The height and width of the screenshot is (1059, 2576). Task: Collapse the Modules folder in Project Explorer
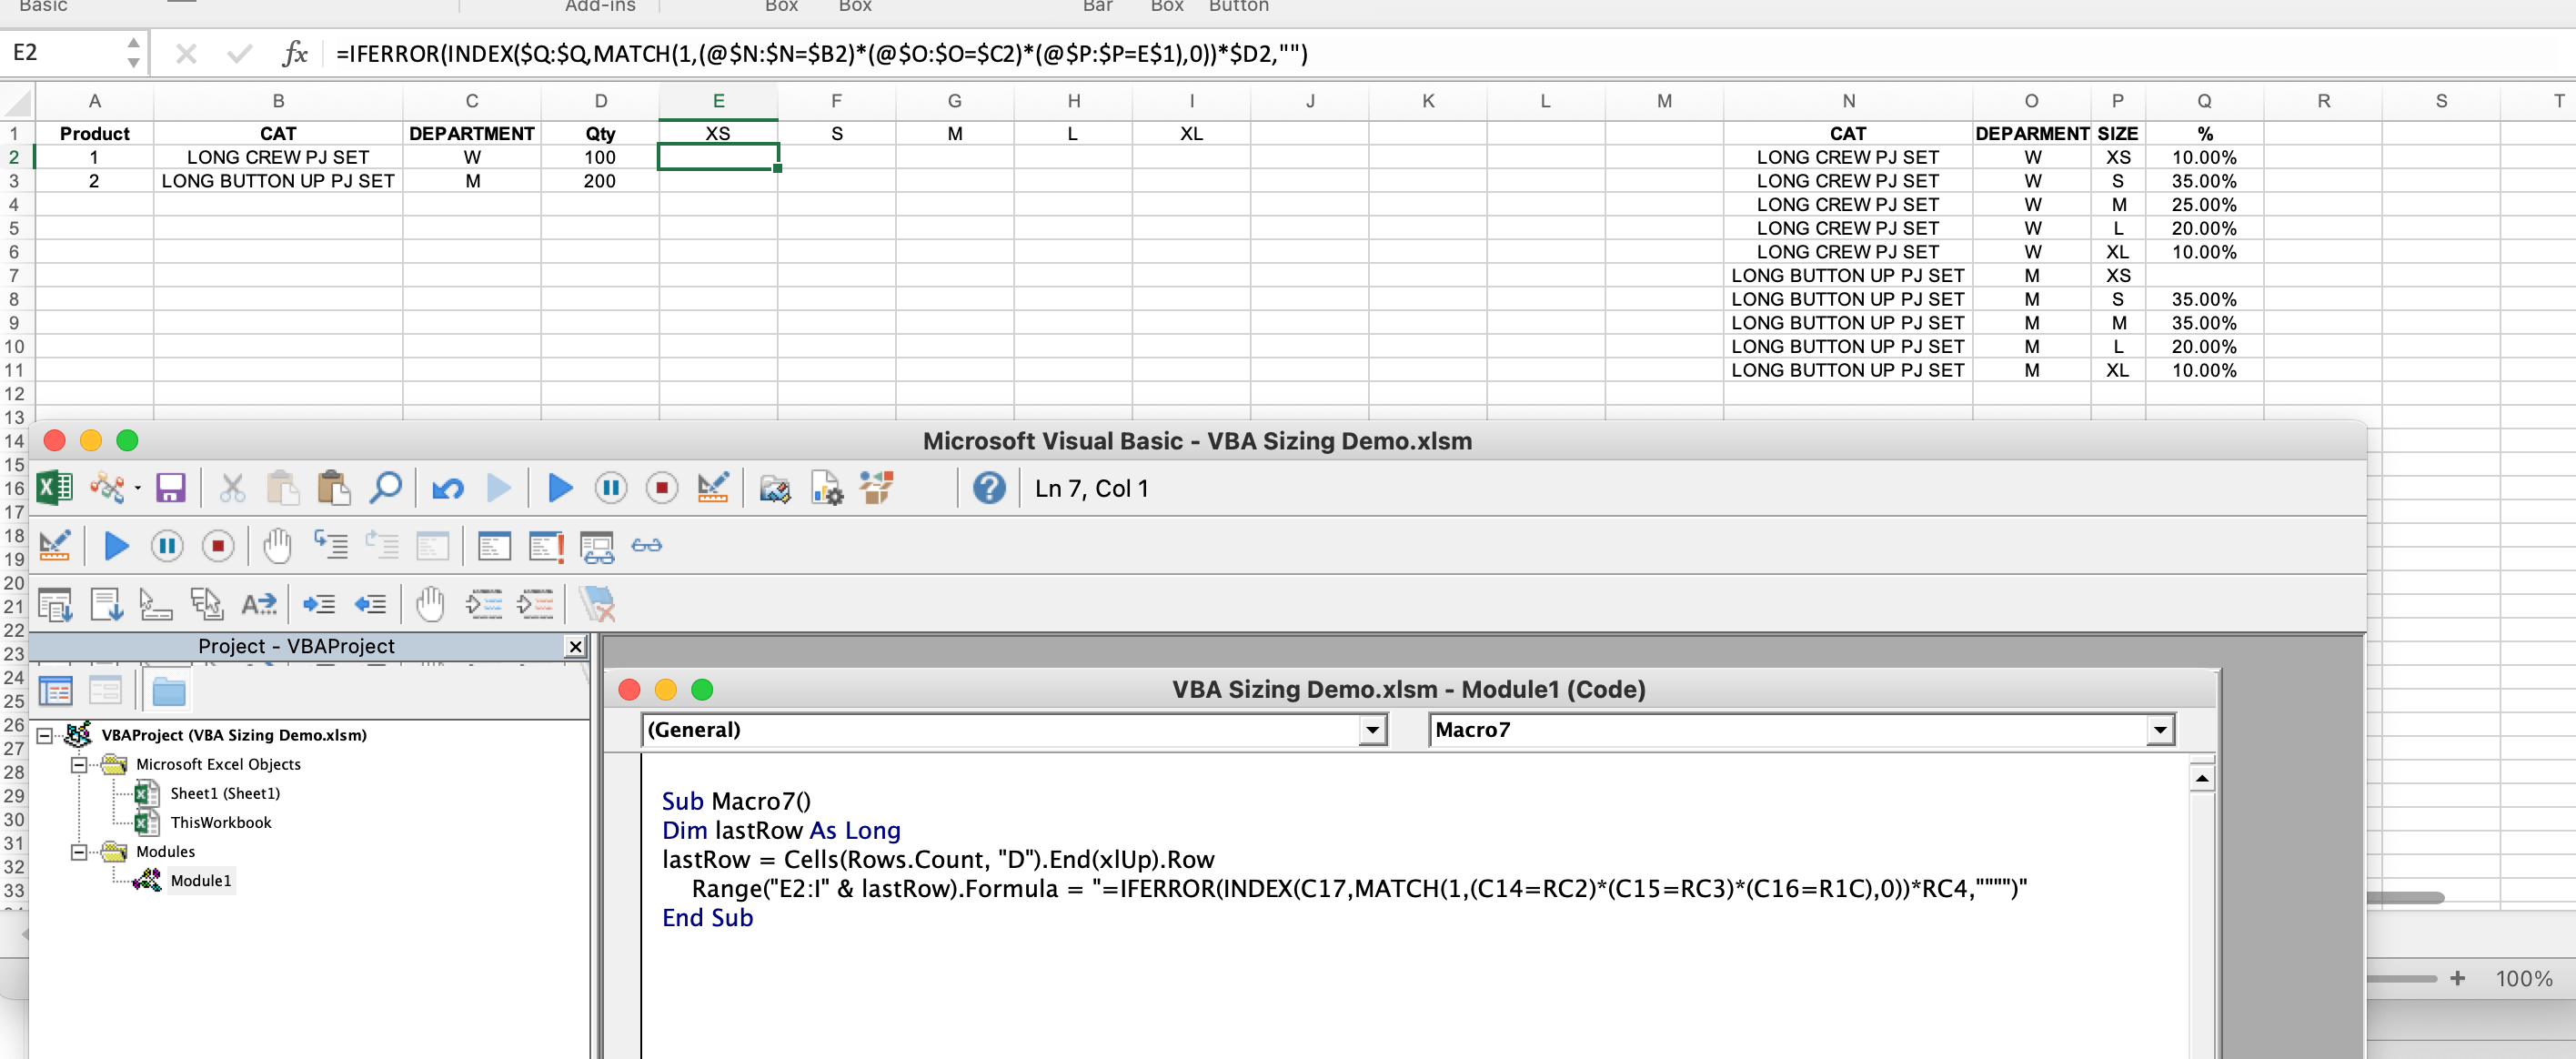pos(78,851)
